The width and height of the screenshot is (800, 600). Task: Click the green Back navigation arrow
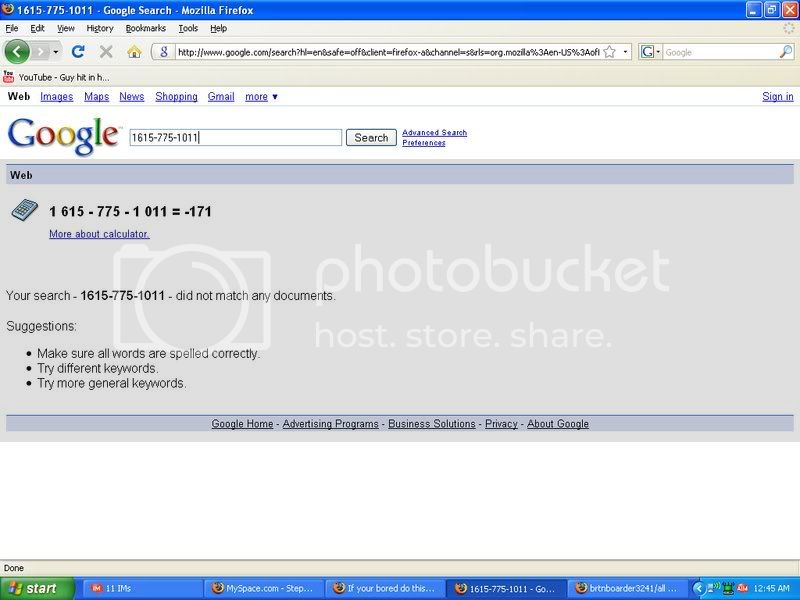point(17,52)
